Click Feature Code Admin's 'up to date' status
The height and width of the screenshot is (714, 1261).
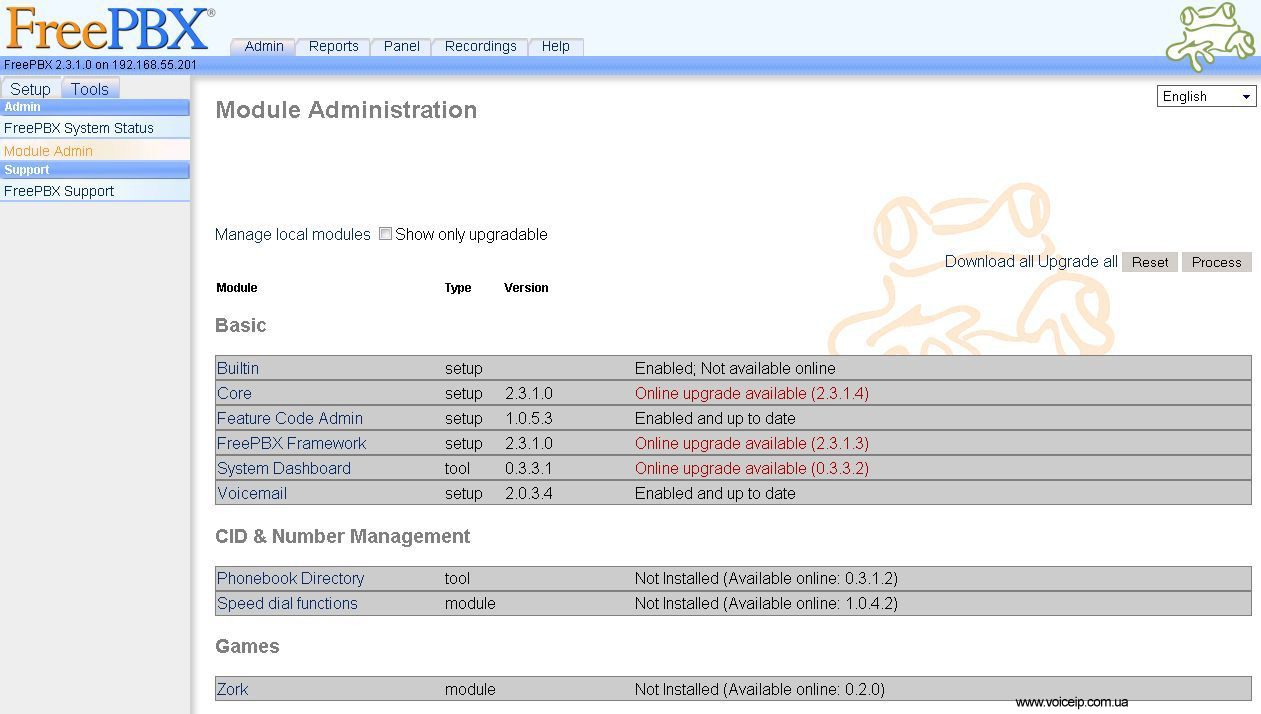[715, 418]
